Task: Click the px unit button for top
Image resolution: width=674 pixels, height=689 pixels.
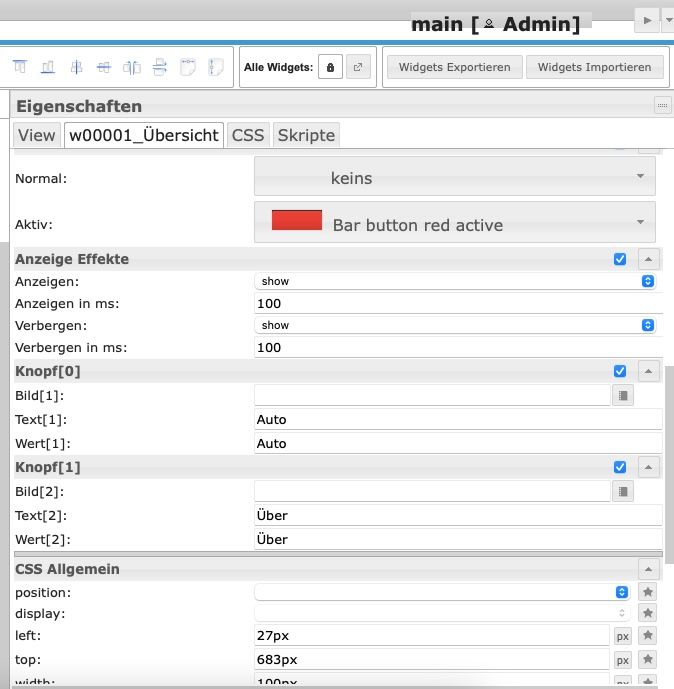Action: click(x=623, y=660)
